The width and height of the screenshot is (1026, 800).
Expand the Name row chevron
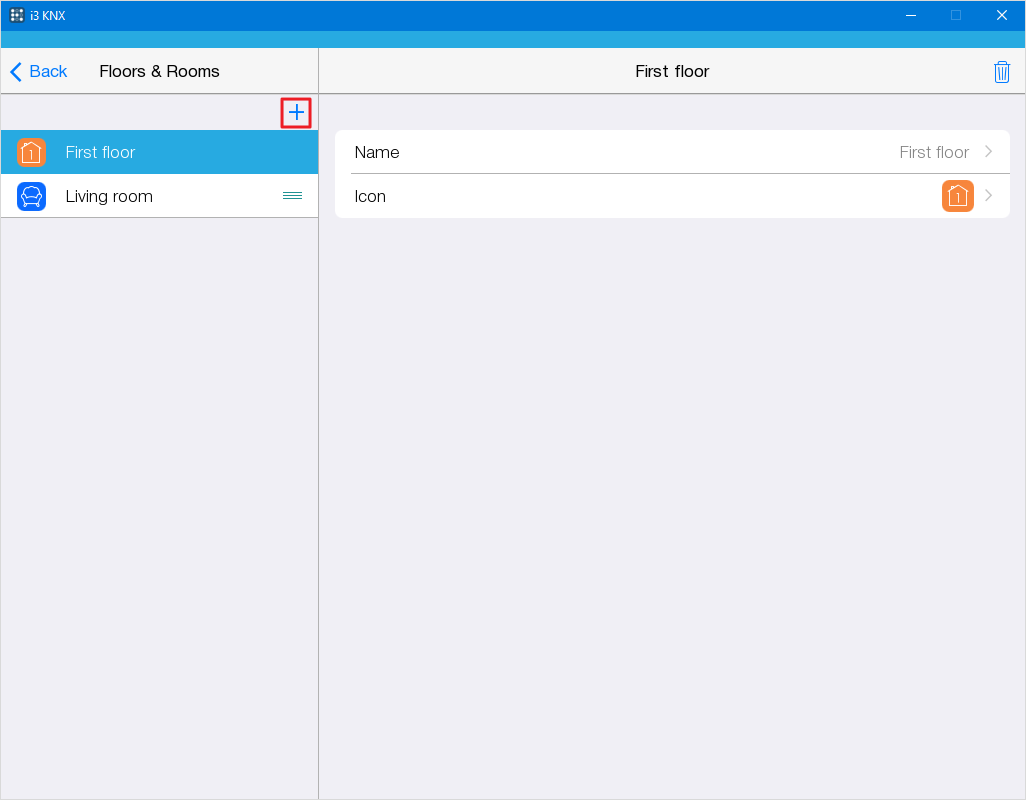point(988,152)
